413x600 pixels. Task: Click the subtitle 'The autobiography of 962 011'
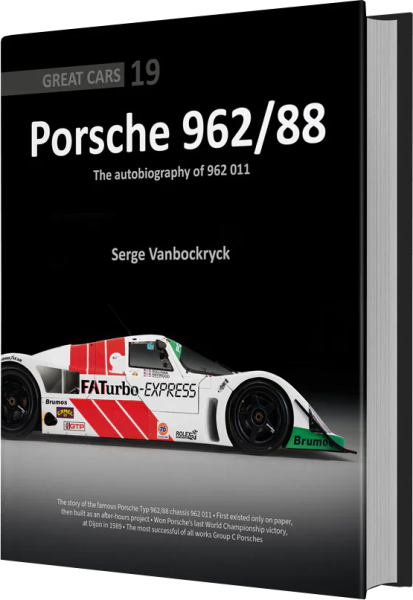[171, 172]
